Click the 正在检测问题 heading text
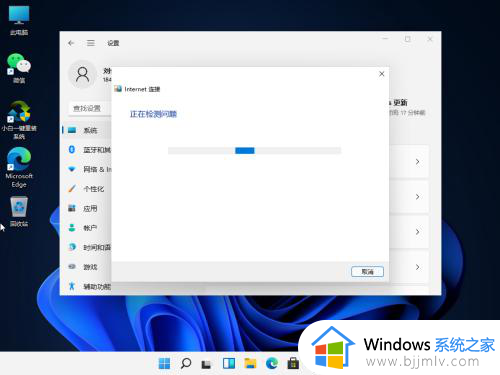The image size is (500, 375). pyautogui.click(x=153, y=114)
